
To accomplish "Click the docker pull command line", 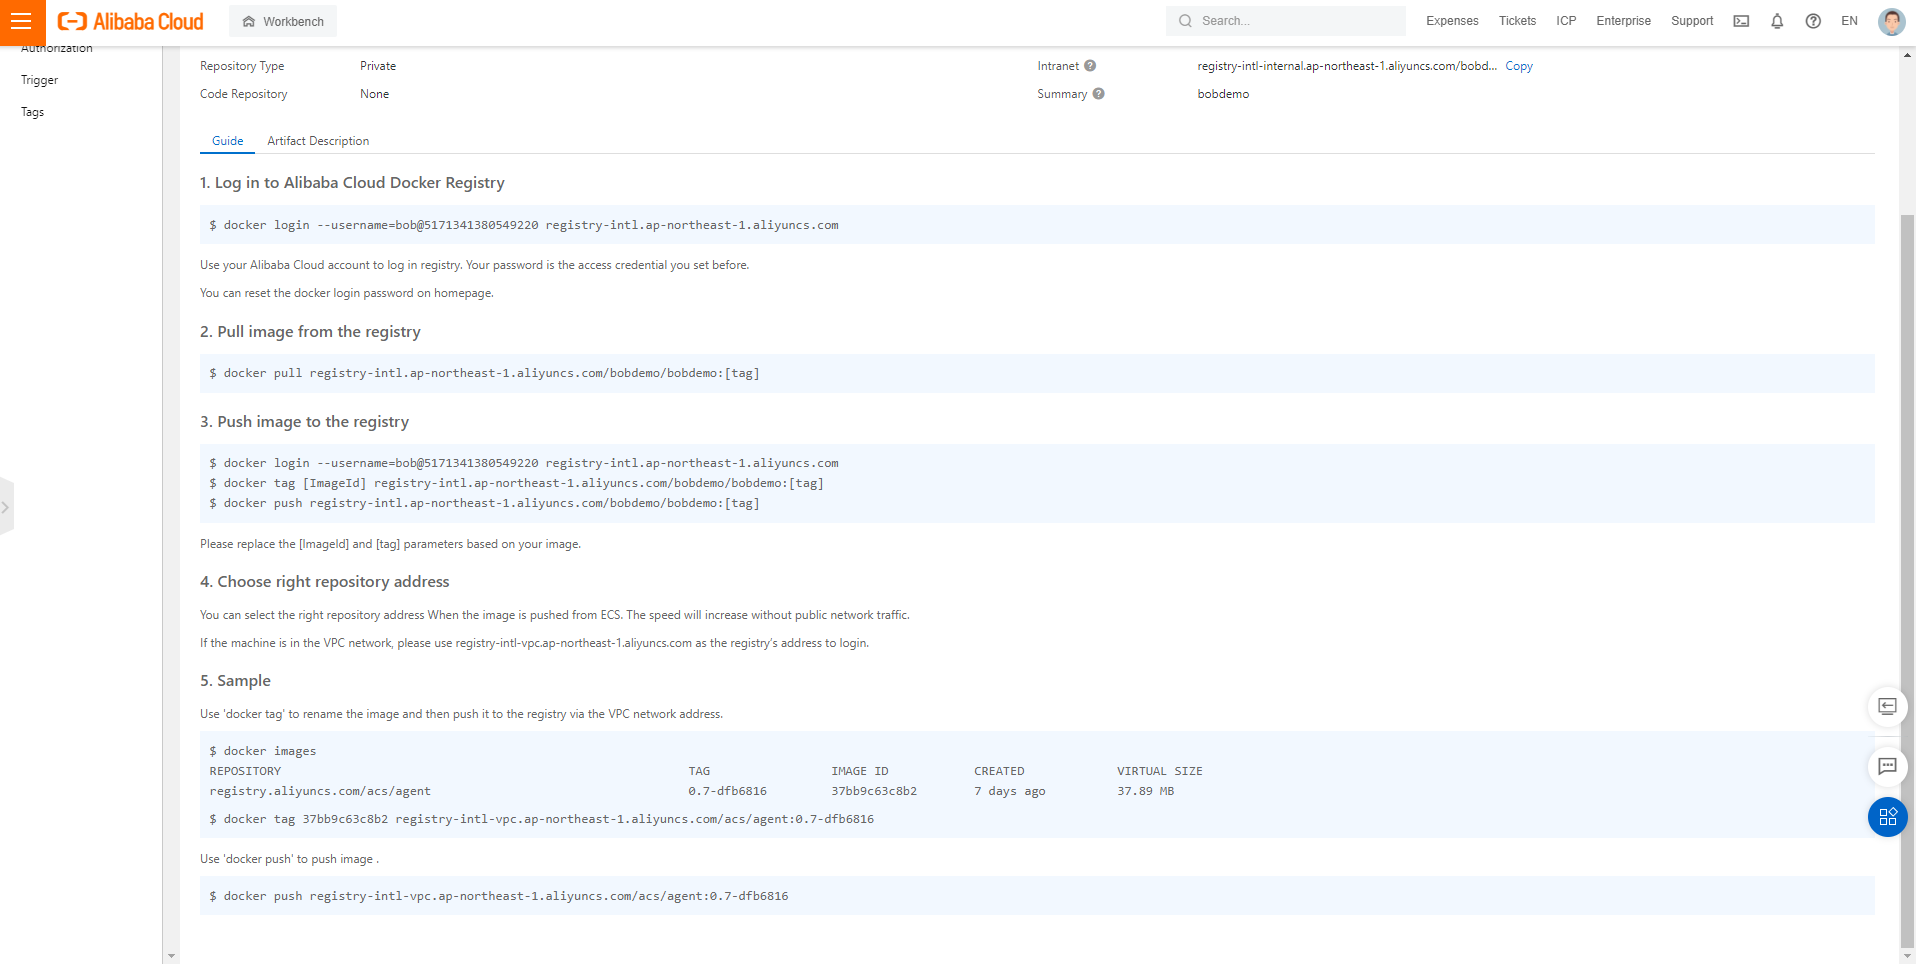I will pos(484,373).
